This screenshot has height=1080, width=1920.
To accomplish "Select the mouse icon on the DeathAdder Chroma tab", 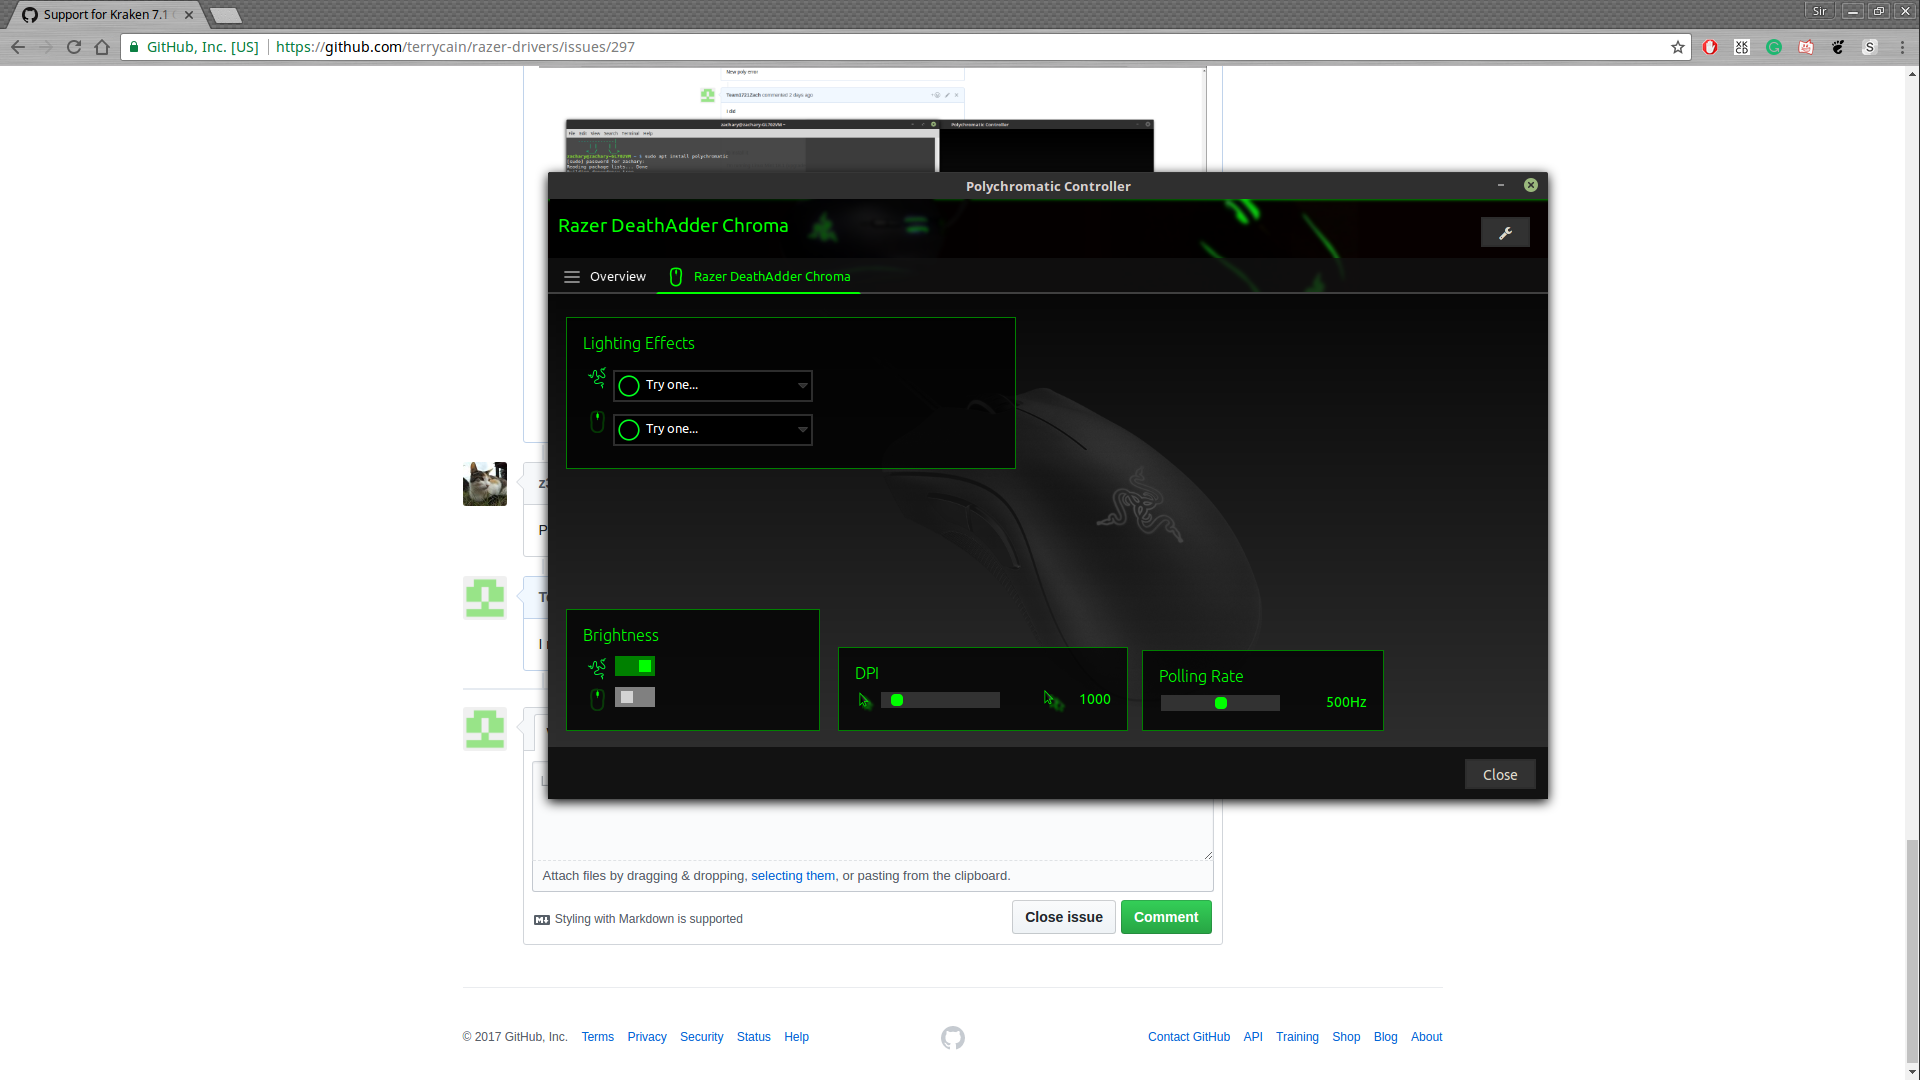I will tap(675, 277).
